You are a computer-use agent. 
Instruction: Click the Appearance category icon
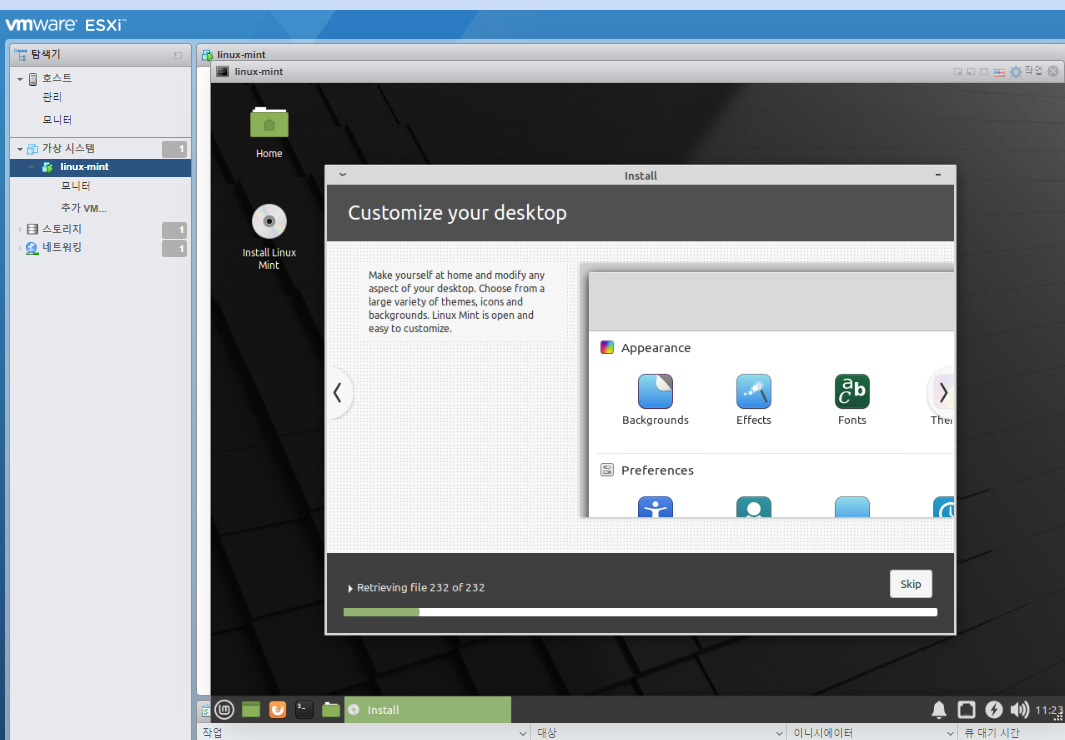click(x=607, y=348)
